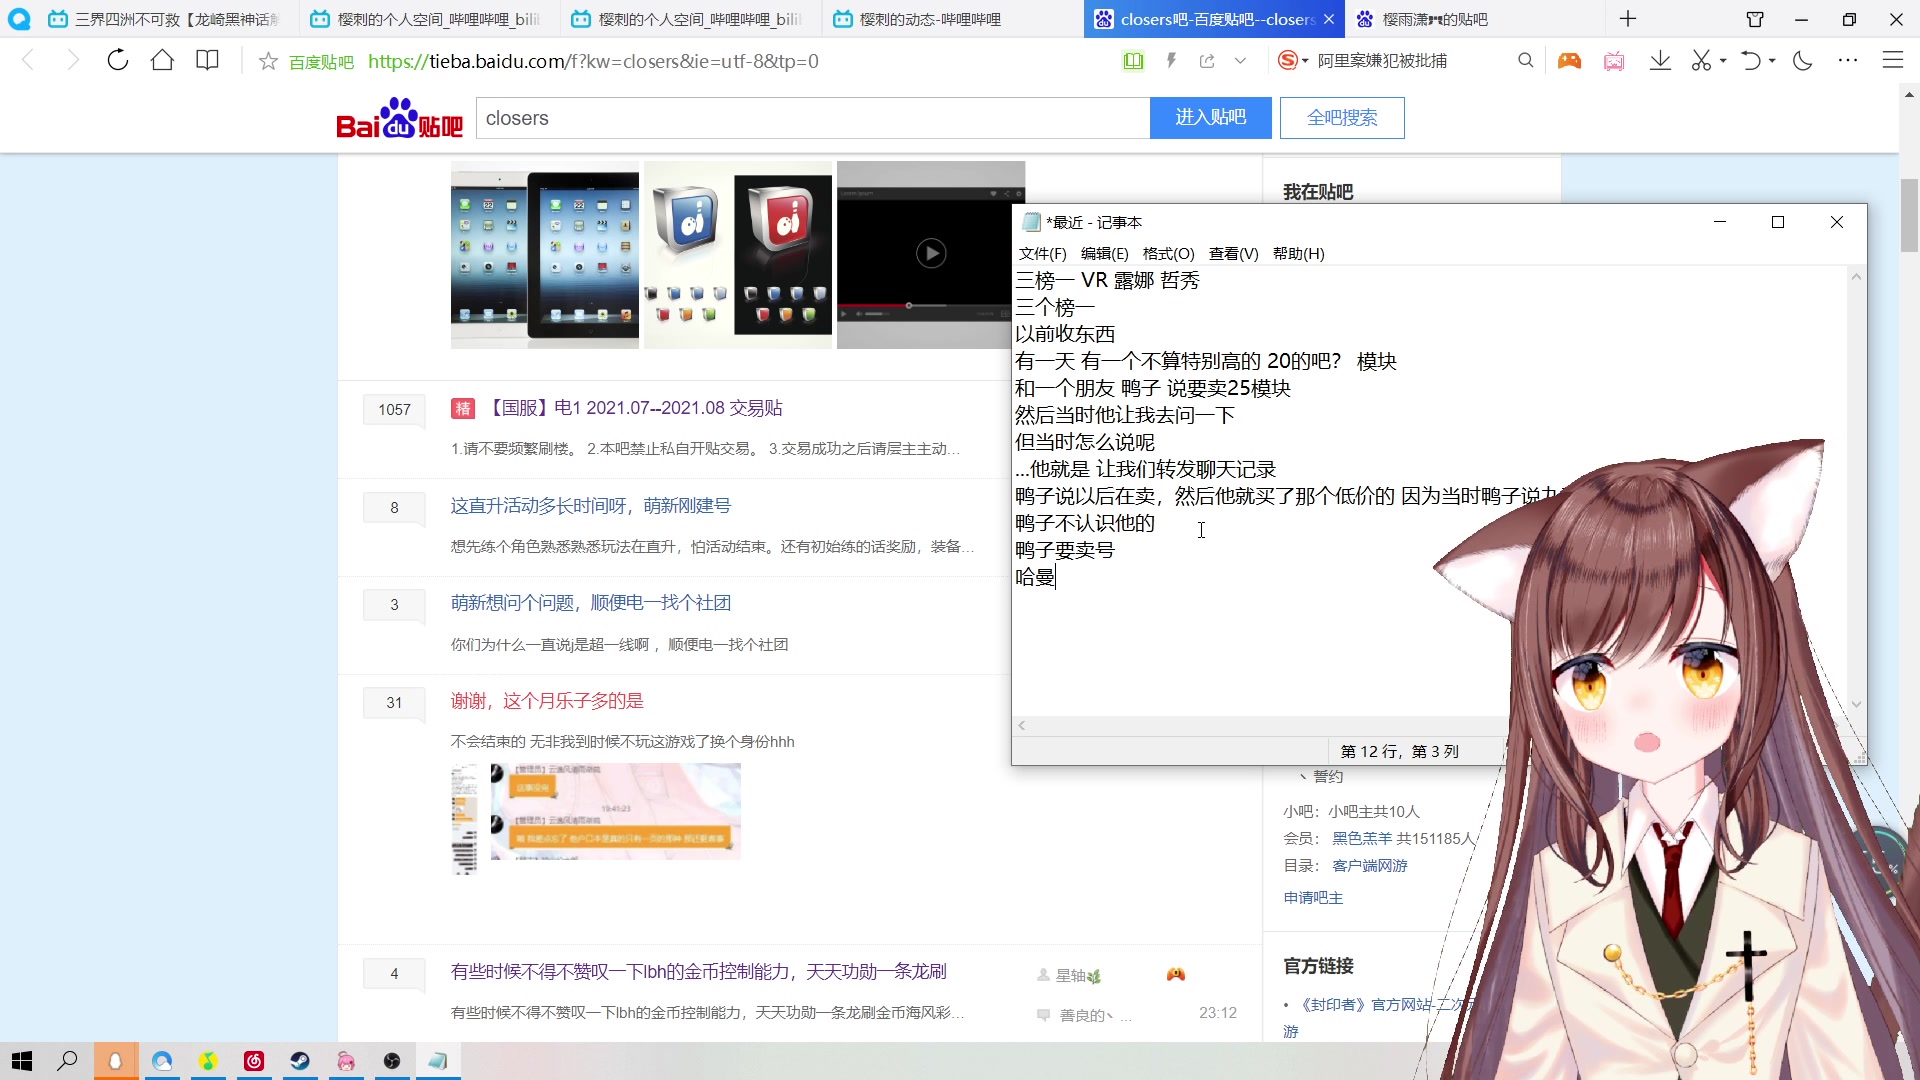Click the 进入贴吧 button
The width and height of the screenshot is (1920, 1080).
(1210, 118)
